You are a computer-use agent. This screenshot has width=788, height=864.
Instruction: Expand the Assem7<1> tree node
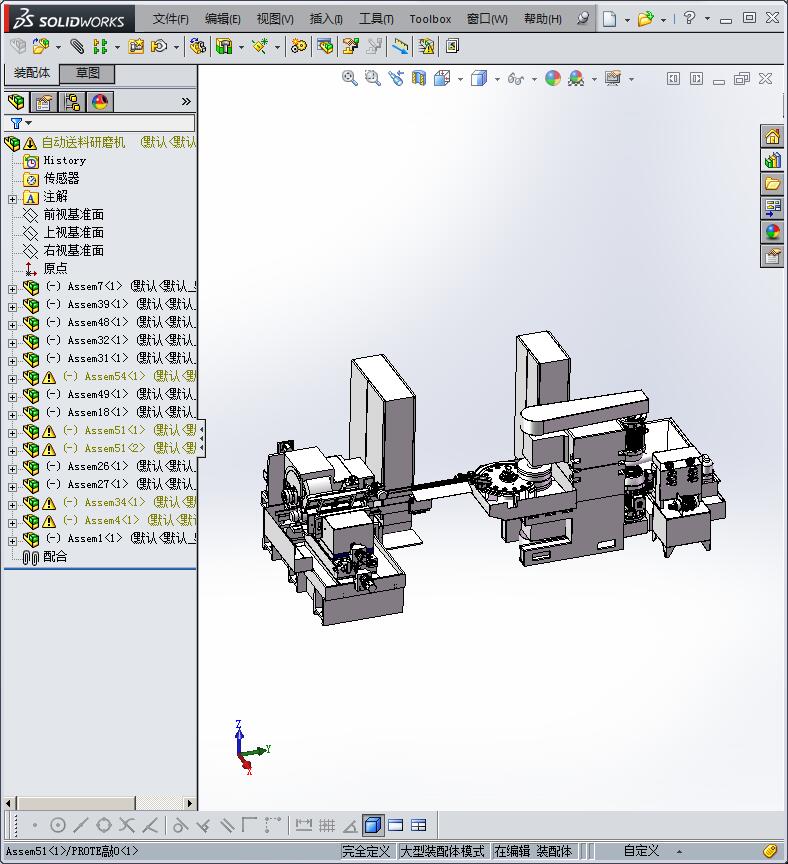click(12, 288)
